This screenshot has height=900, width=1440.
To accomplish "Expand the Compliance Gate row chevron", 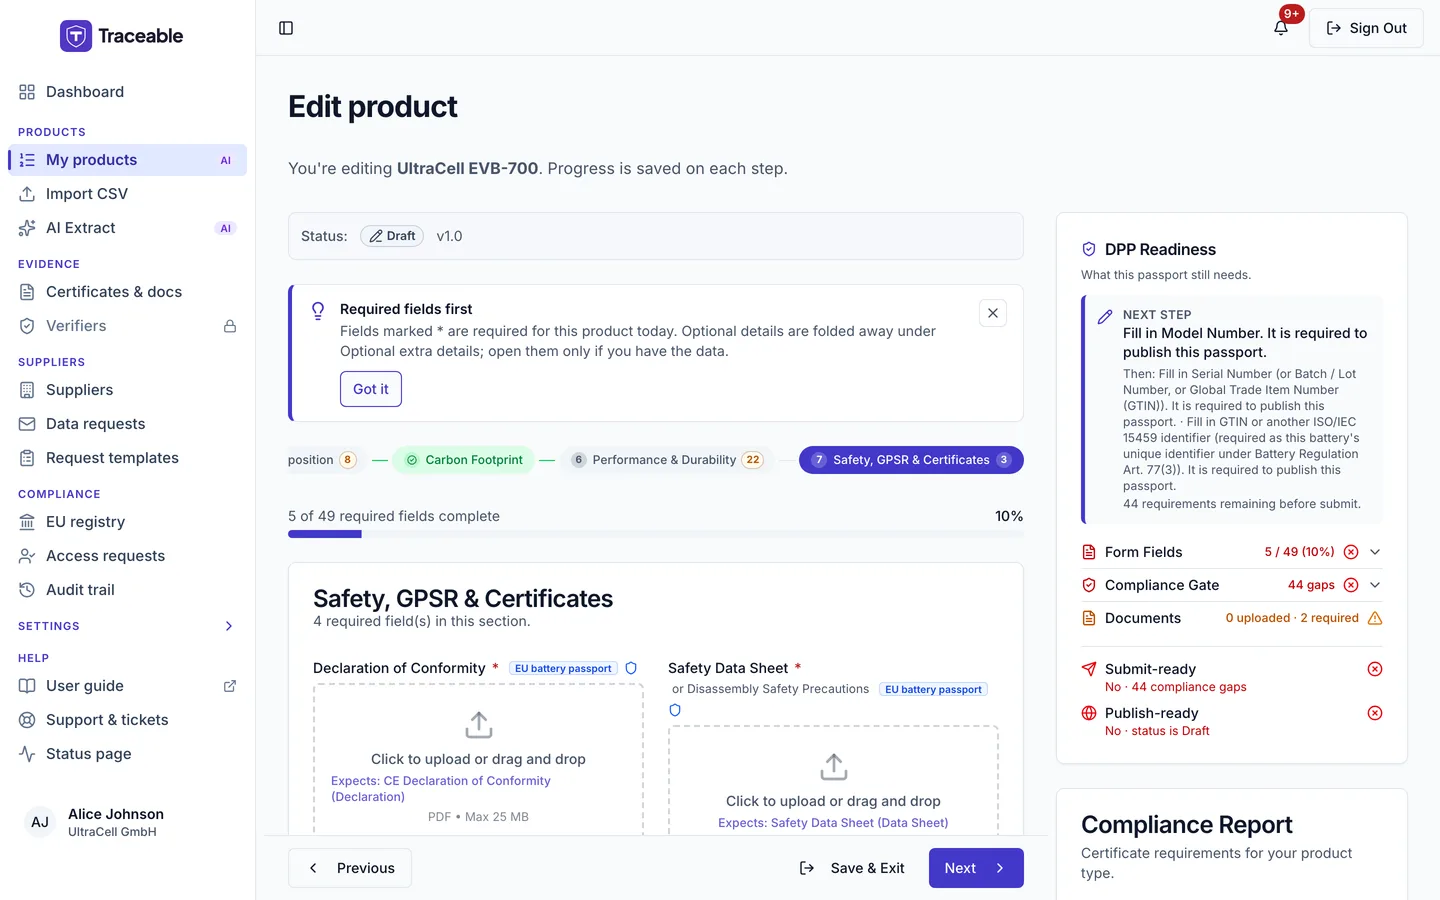I will pos(1375,585).
